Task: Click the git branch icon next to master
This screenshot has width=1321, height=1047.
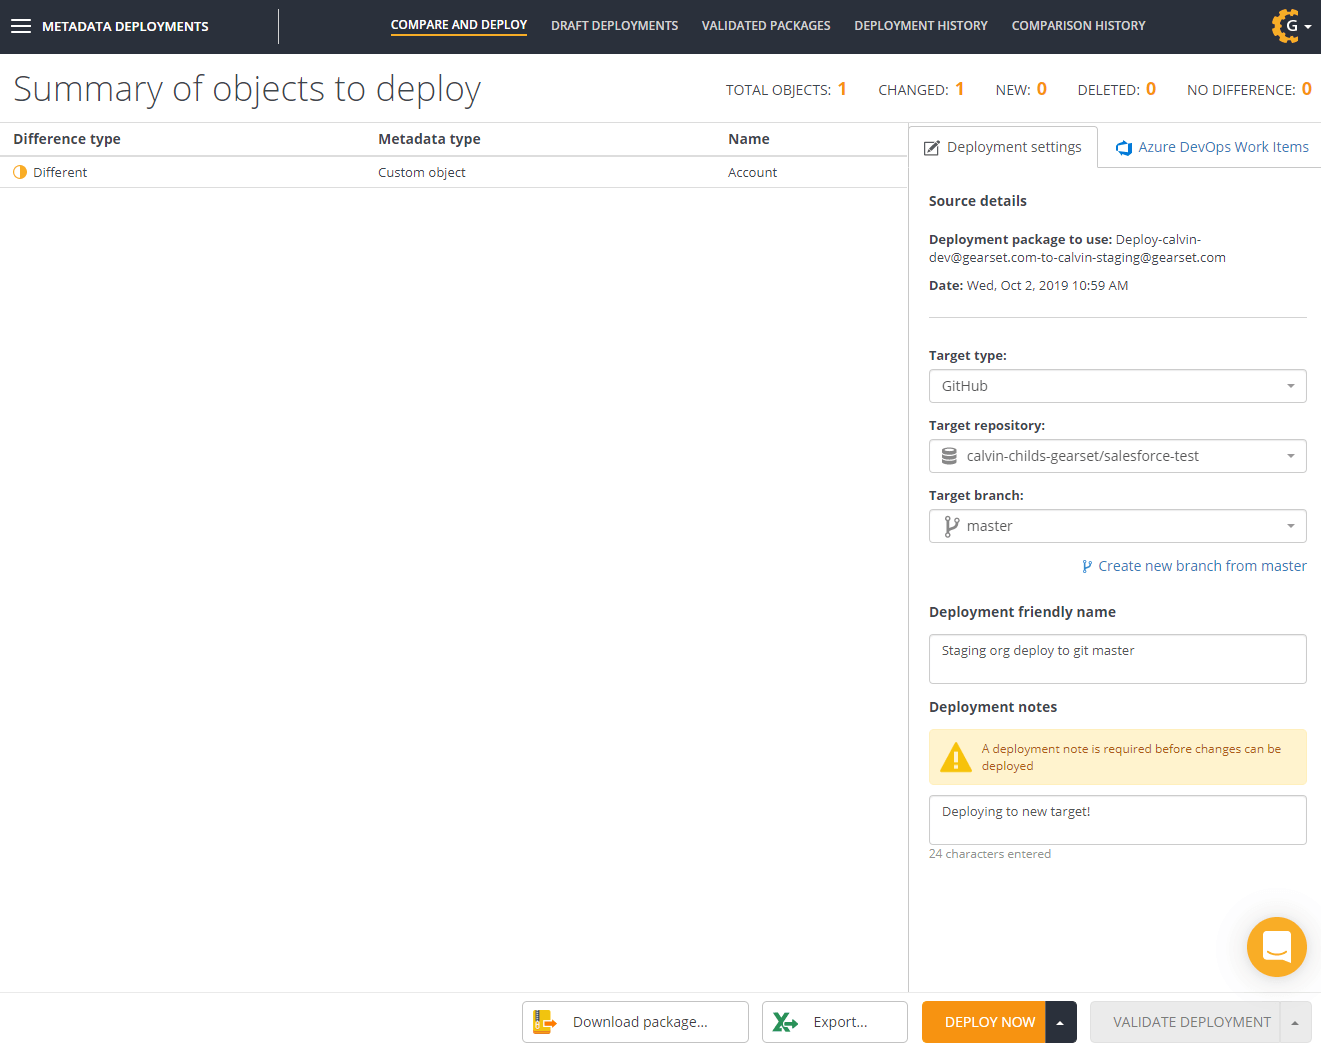Action: coord(950,525)
